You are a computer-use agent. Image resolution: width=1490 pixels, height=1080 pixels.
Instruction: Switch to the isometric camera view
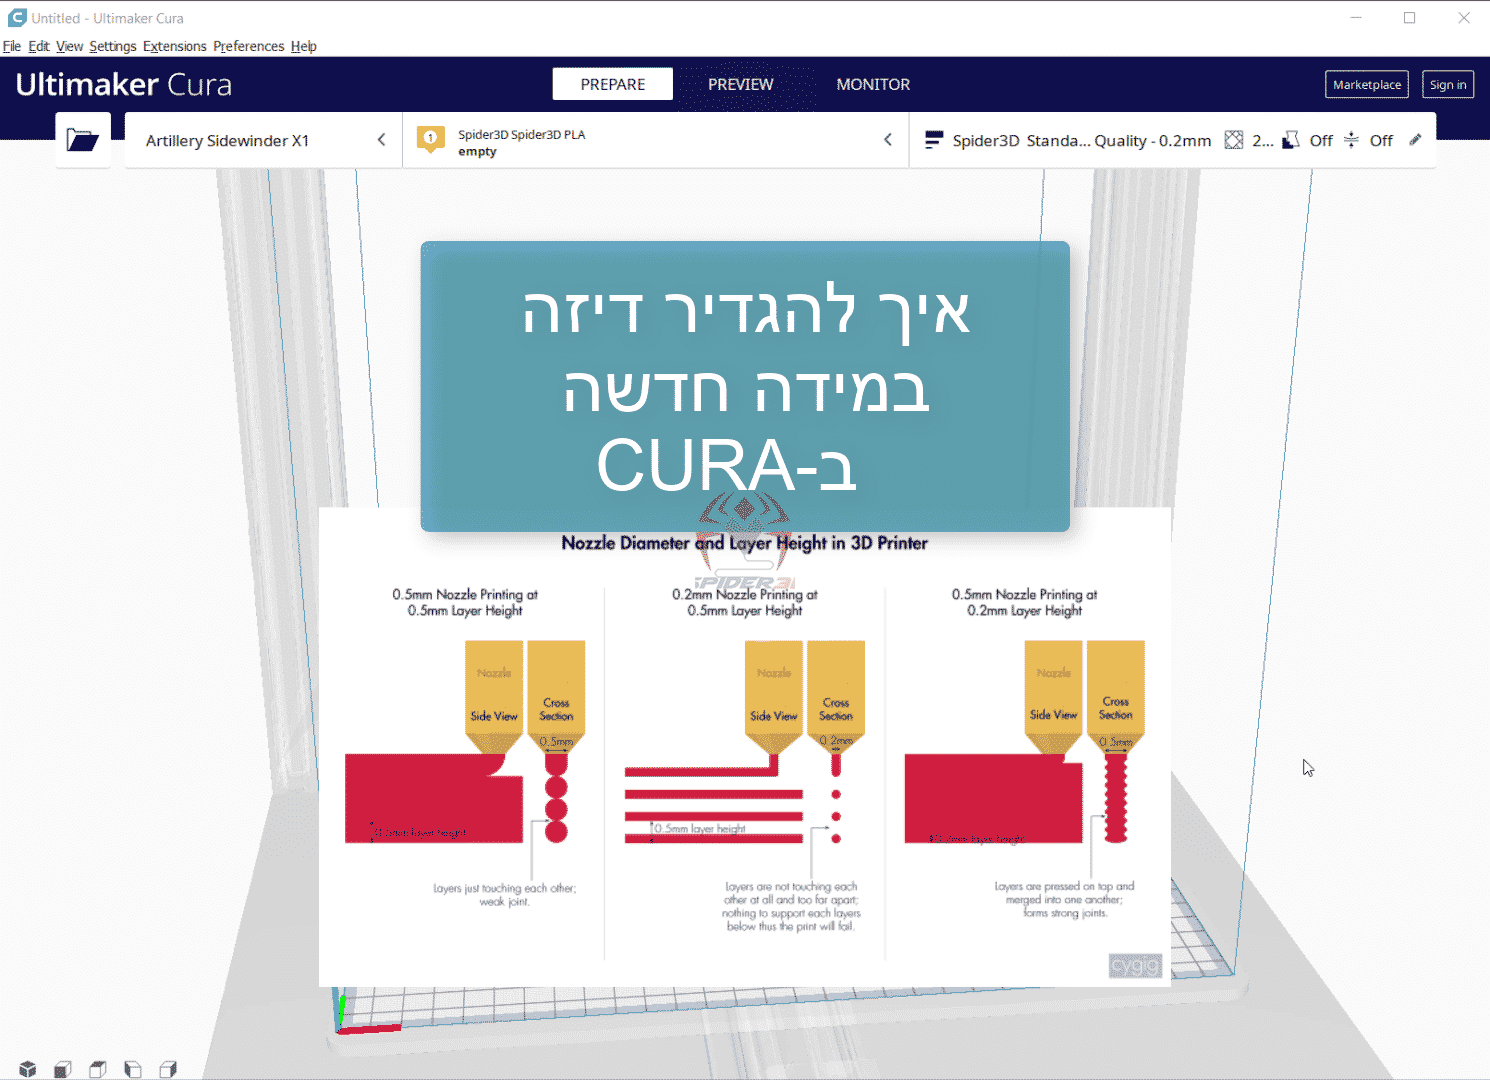pyautogui.click(x=27, y=1068)
